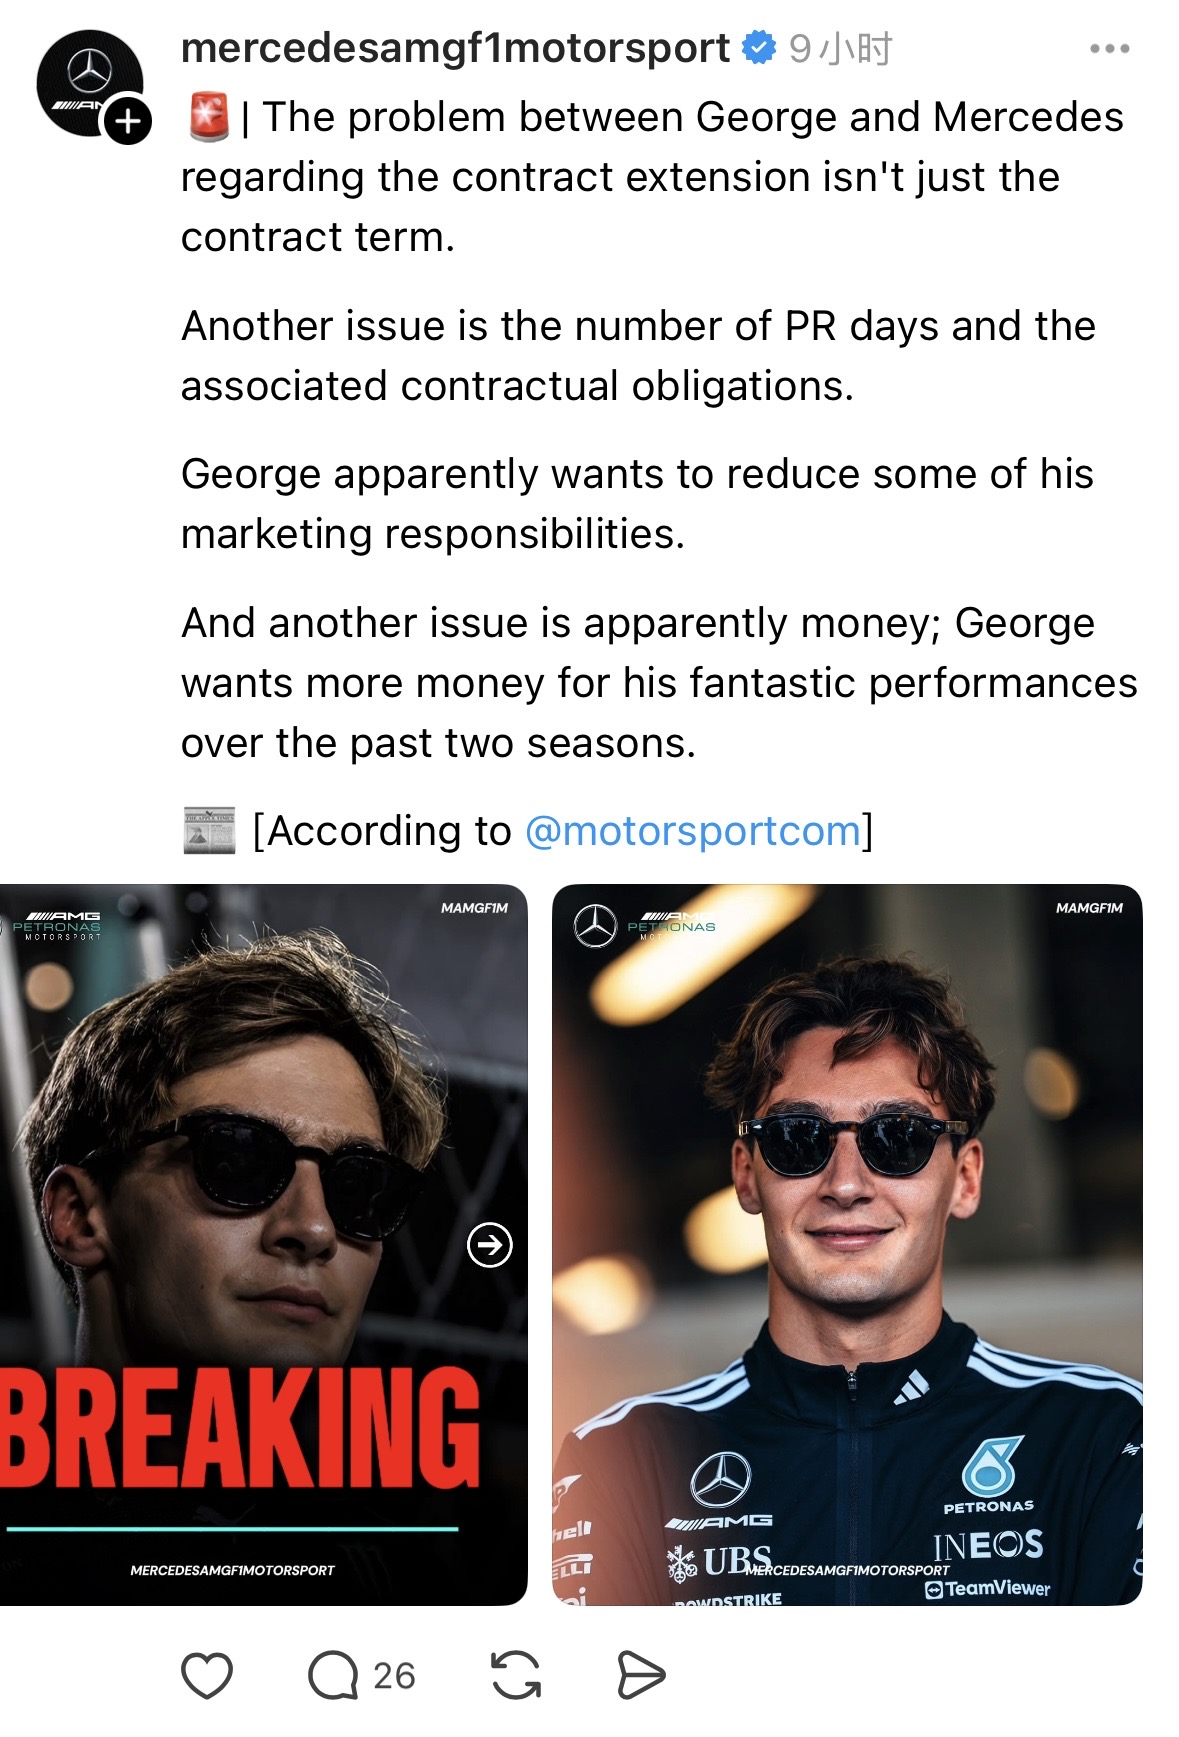Image resolution: width=1179 pixels, height=1737 pixels.
Task: Tap the MAMGF1M watermark on second photo
Action: [x=1089, y=908]
